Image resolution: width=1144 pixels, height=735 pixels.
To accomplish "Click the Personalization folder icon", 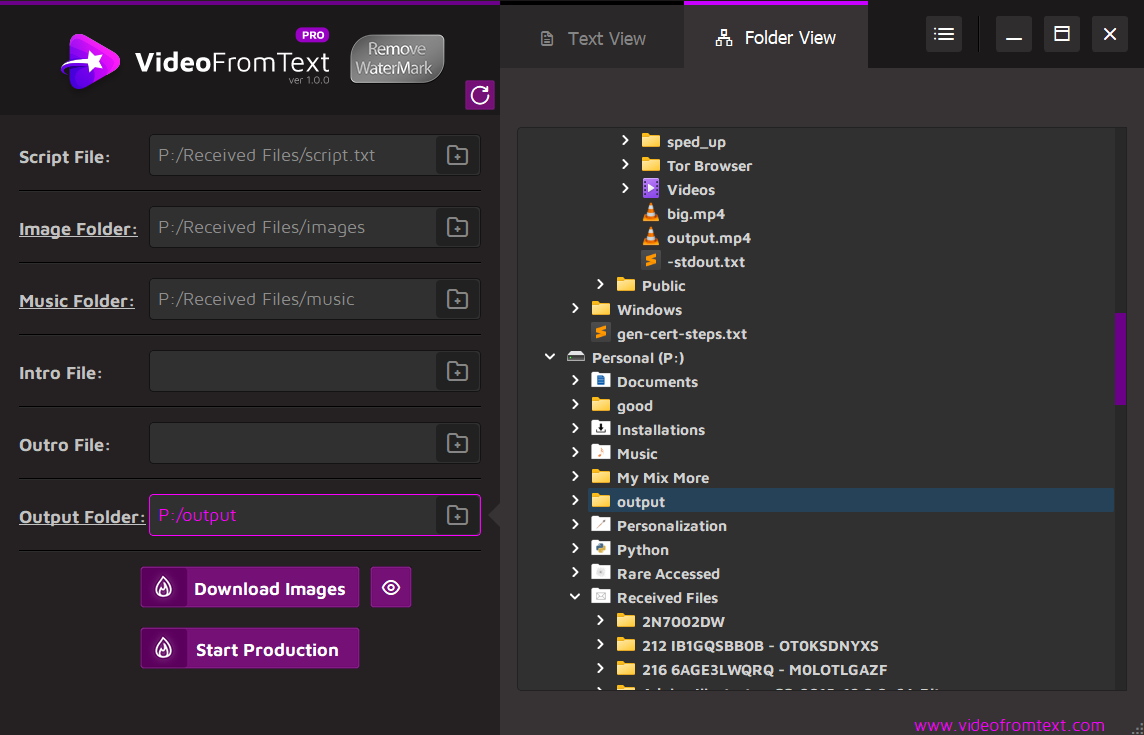I will pyautogui.click(x=600, y=525).
